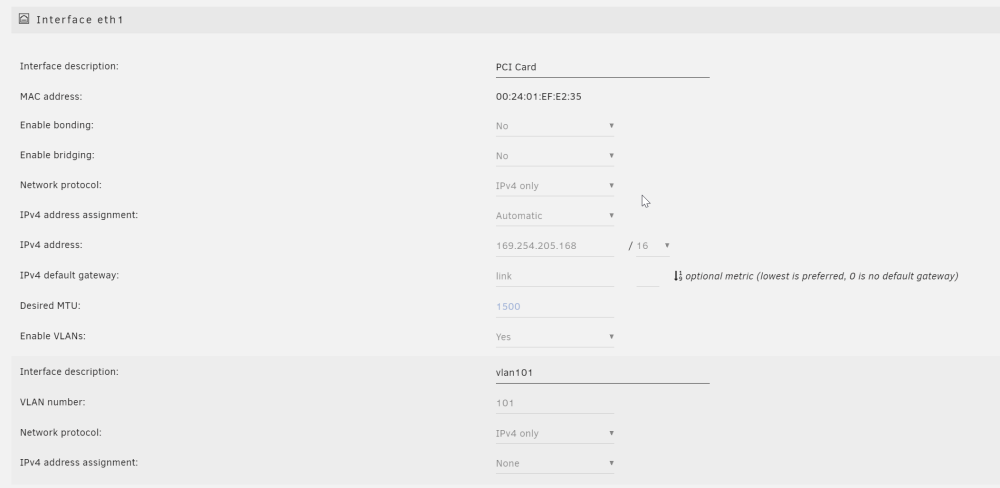Click the Enable bridging label
The width and height of the screenshot is (1000, 488).
point(57,155)
